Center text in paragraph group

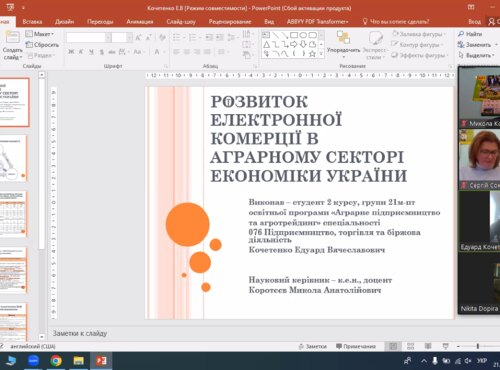coord(187,52)
